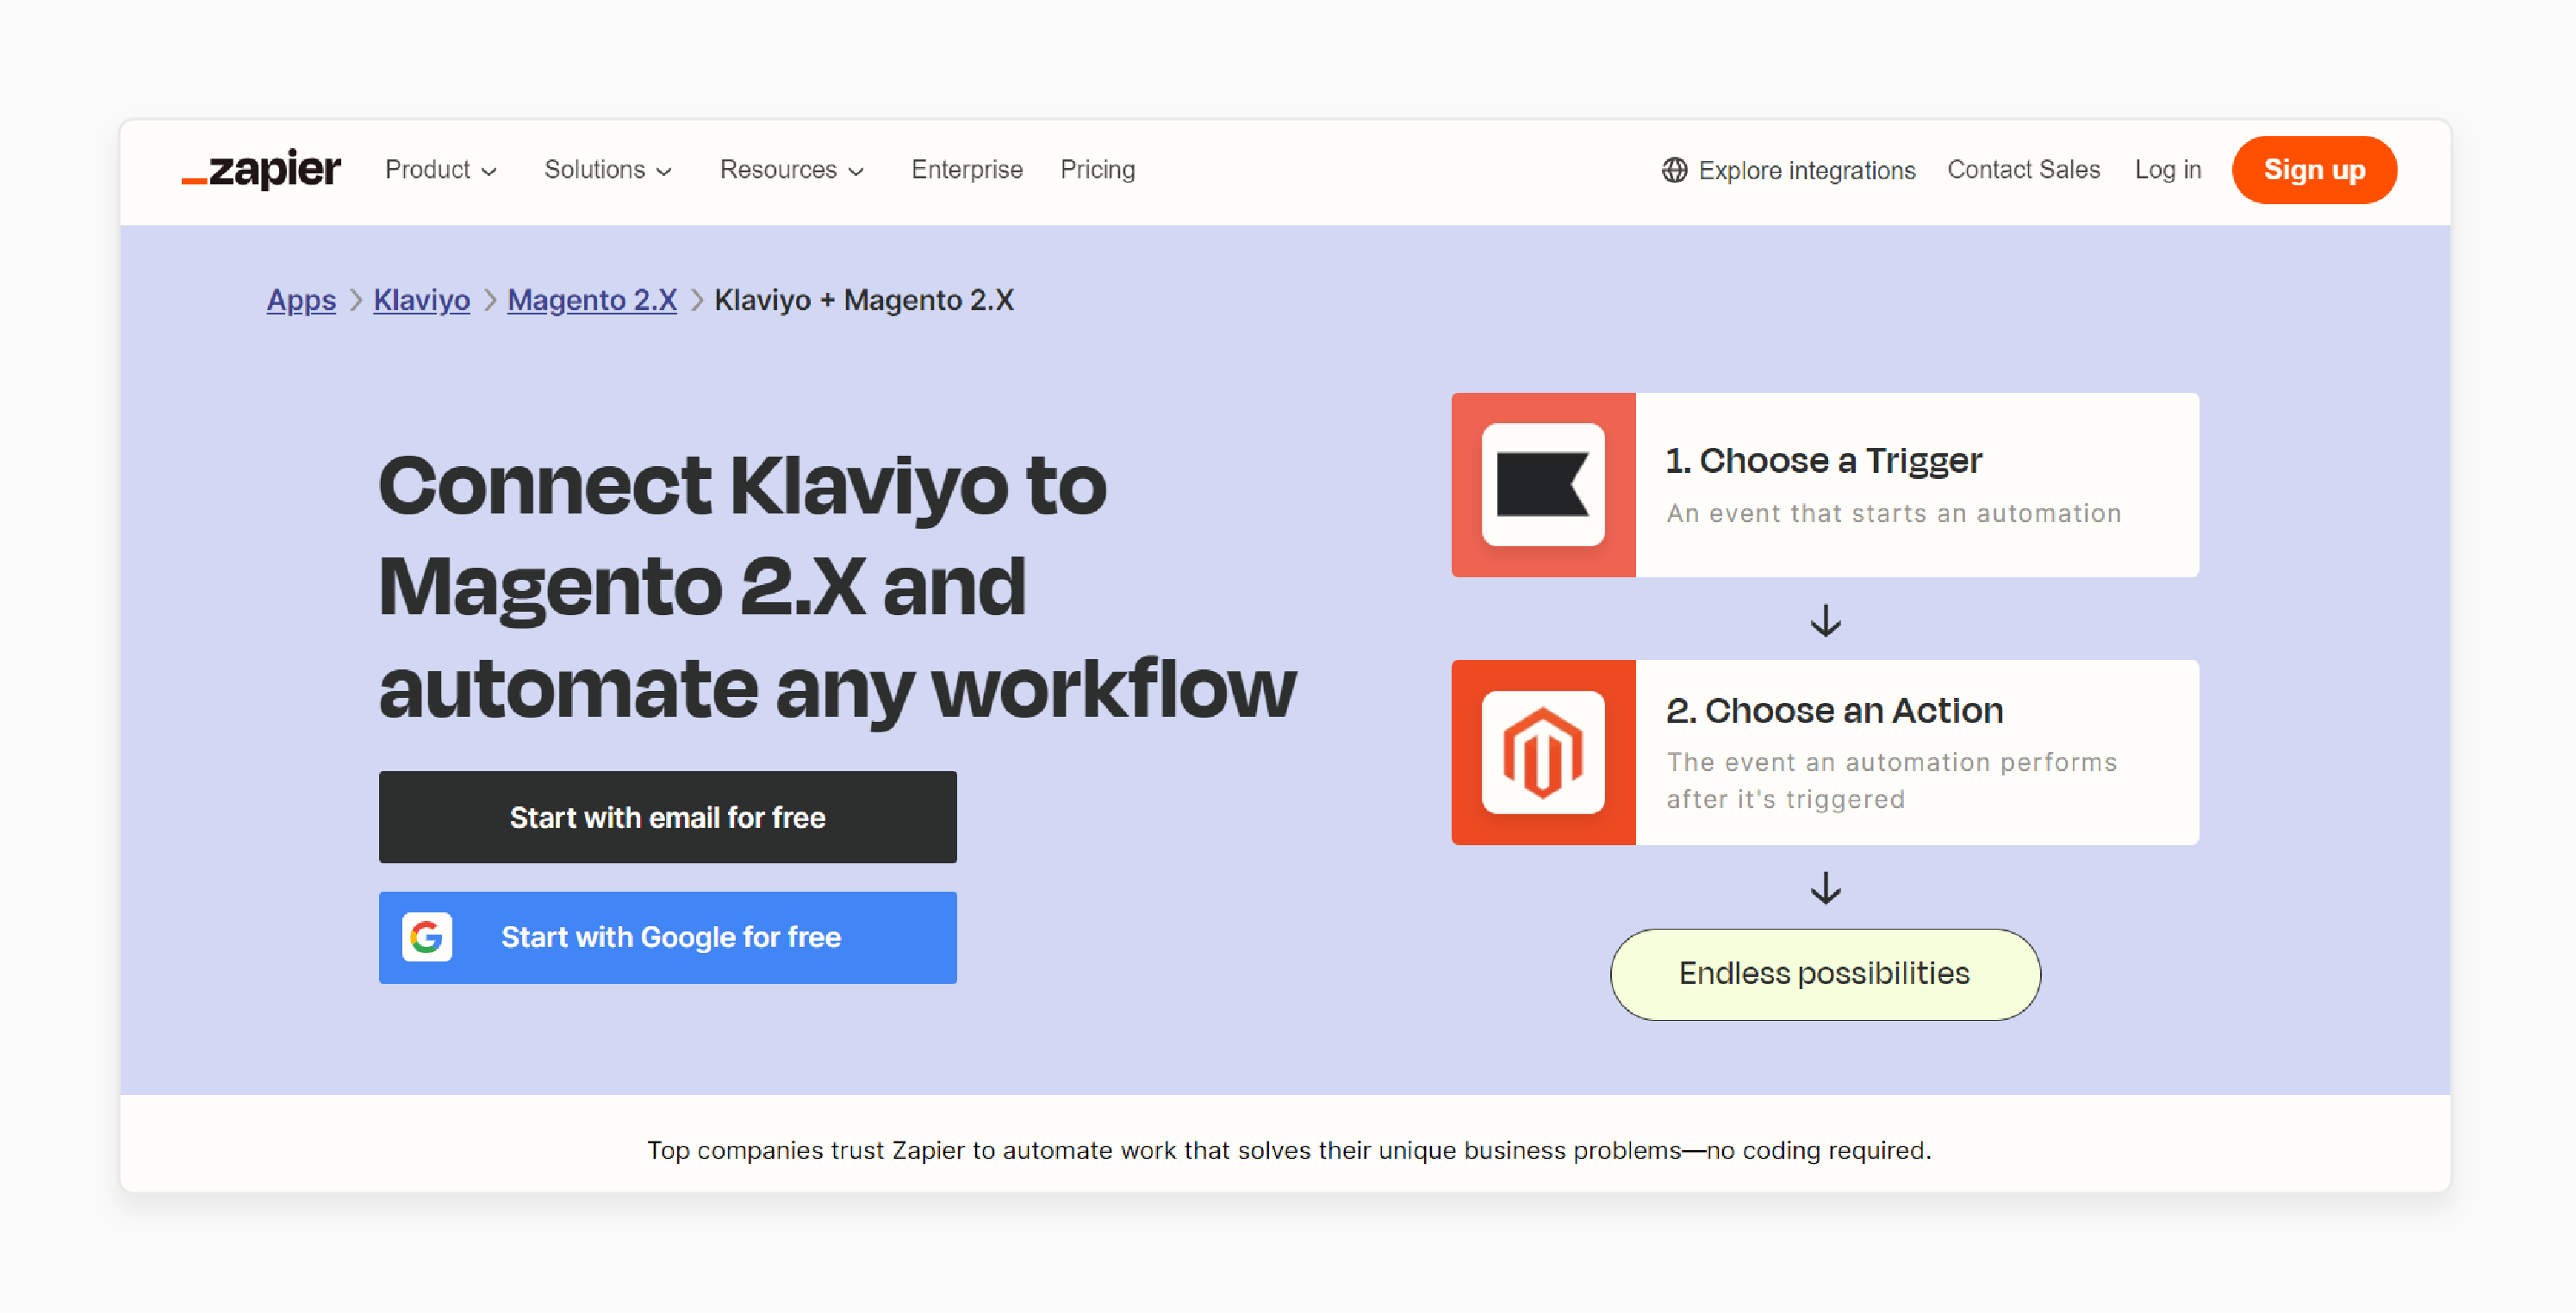
Task: Open the Klaviyo breadcrumb link
Action: [x=421, y=300]
